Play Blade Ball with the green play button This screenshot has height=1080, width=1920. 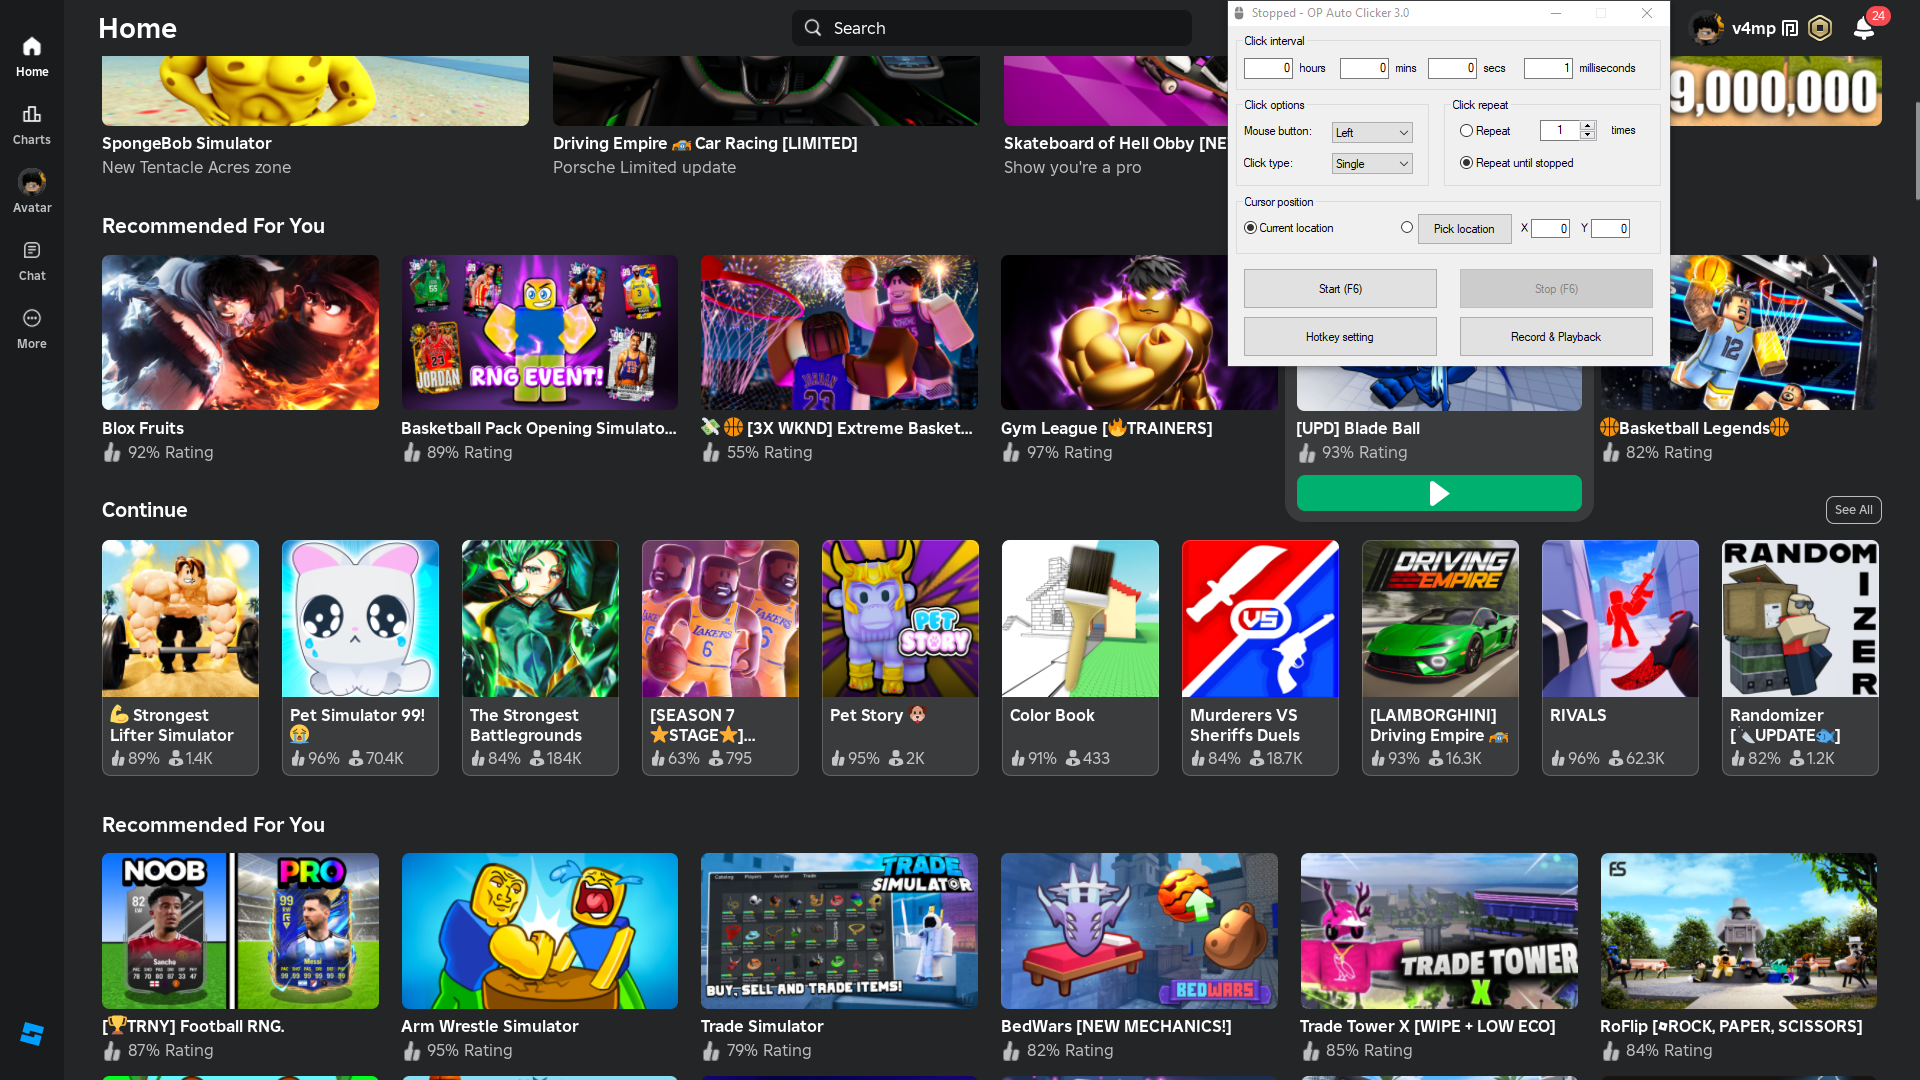1439,493
